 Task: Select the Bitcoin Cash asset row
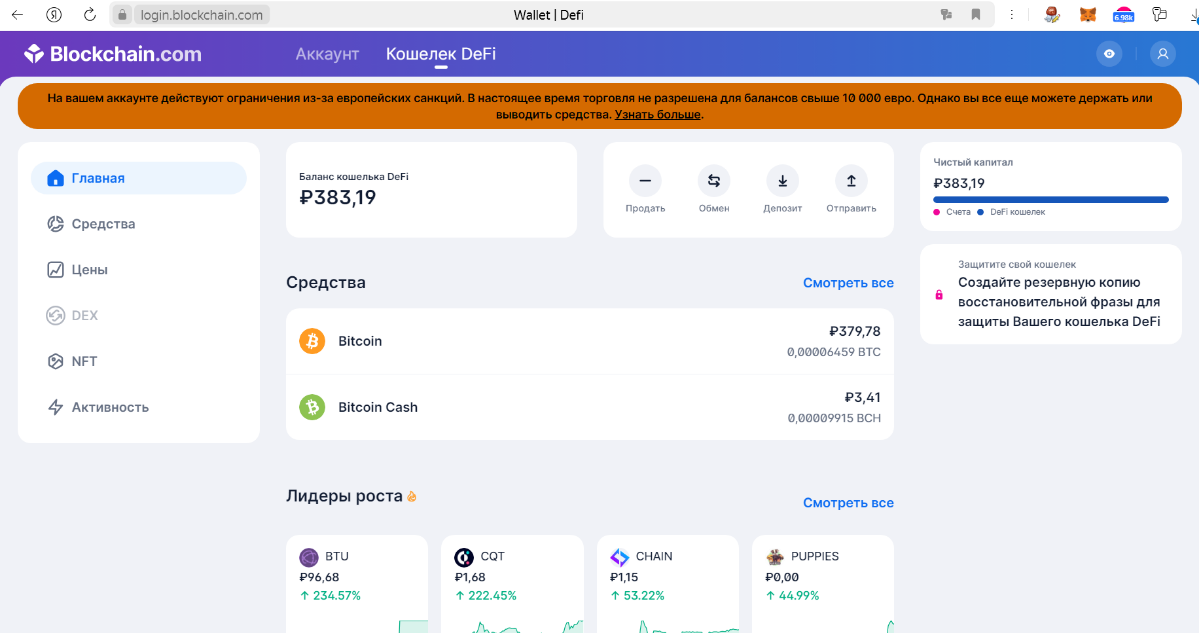point(589,407)
